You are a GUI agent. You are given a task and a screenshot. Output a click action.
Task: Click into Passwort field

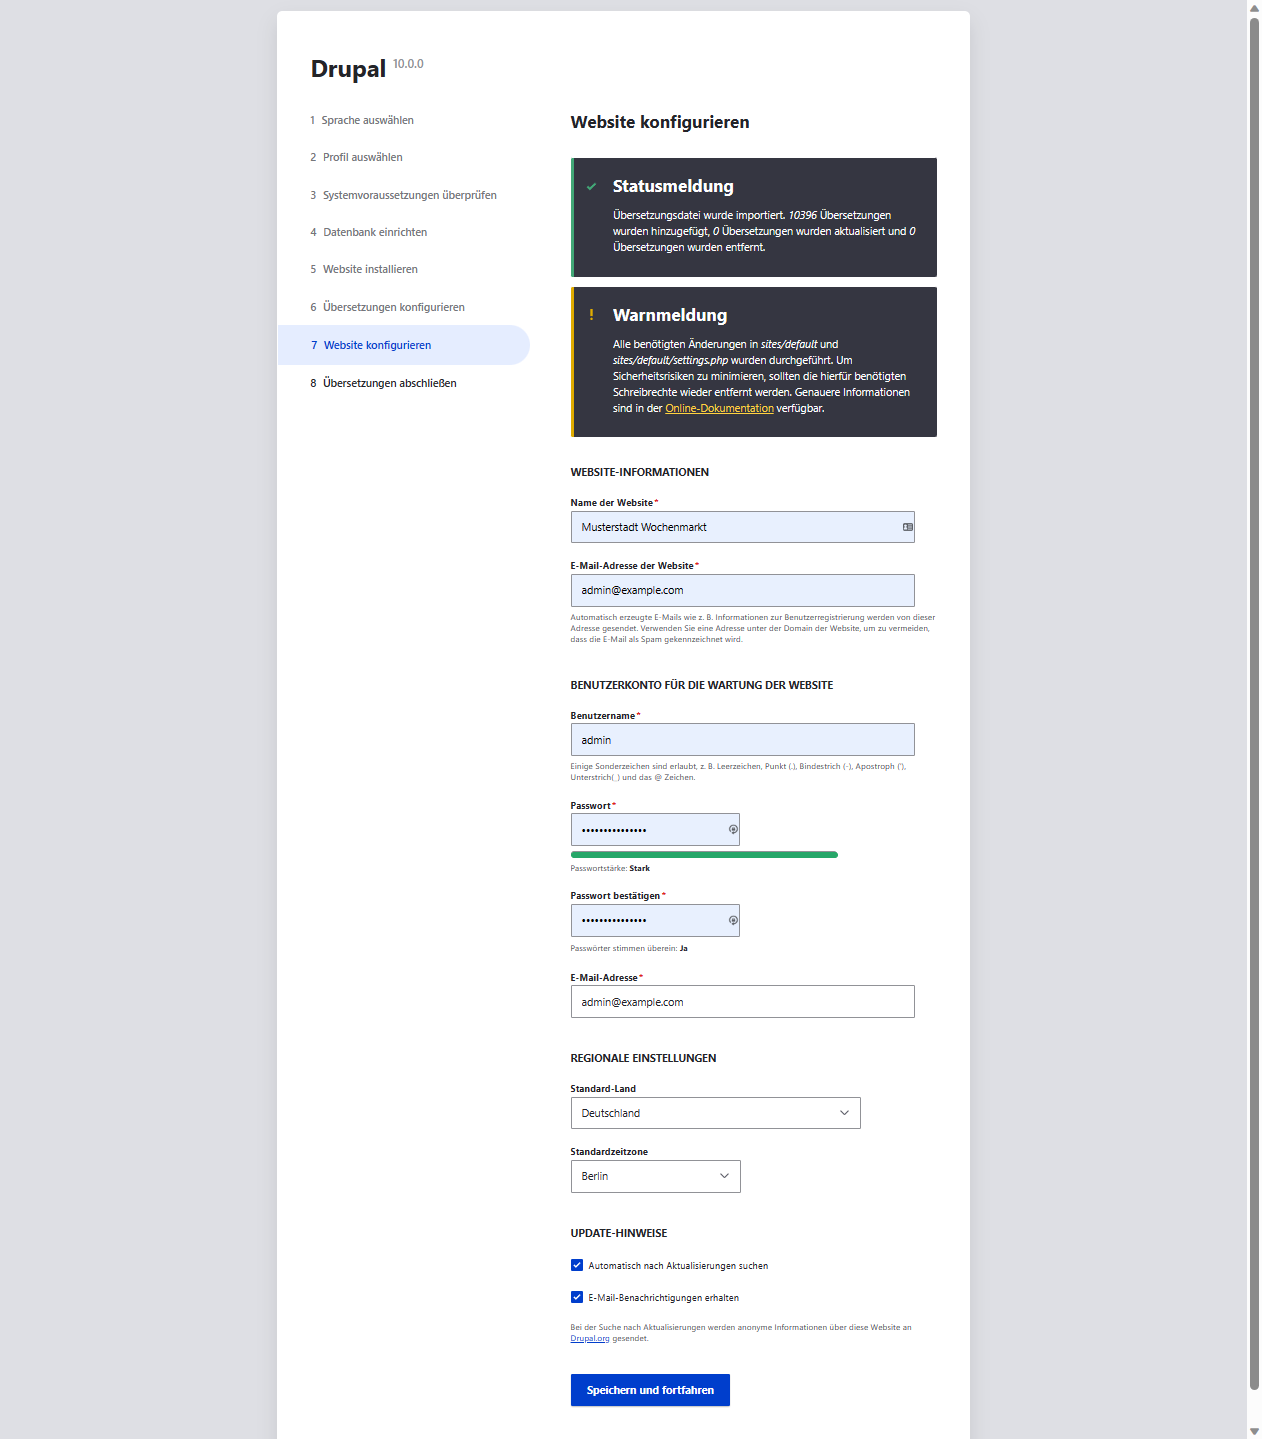[655, 830]
